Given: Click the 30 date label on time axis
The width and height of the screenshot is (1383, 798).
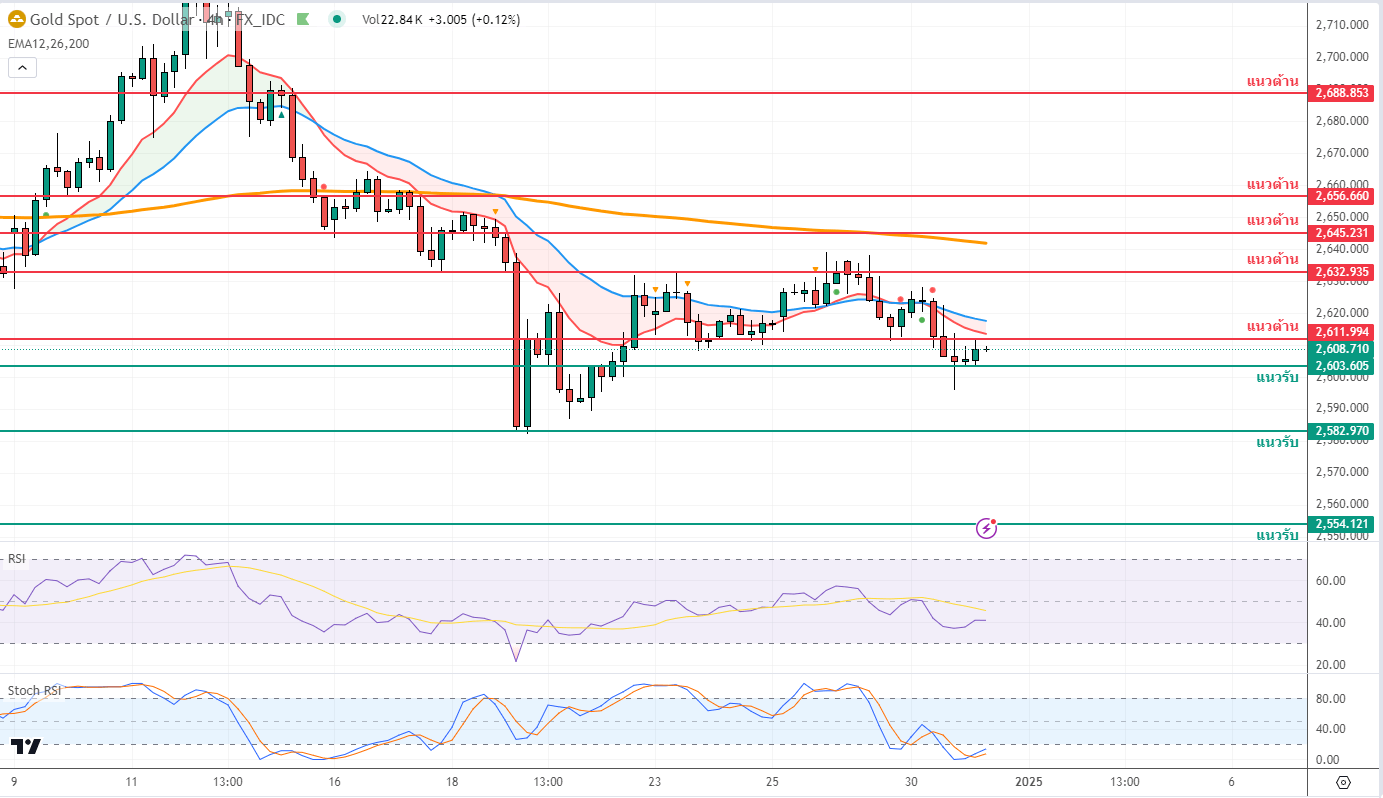Looking at the screenshot, I should [x=911, y=782].
